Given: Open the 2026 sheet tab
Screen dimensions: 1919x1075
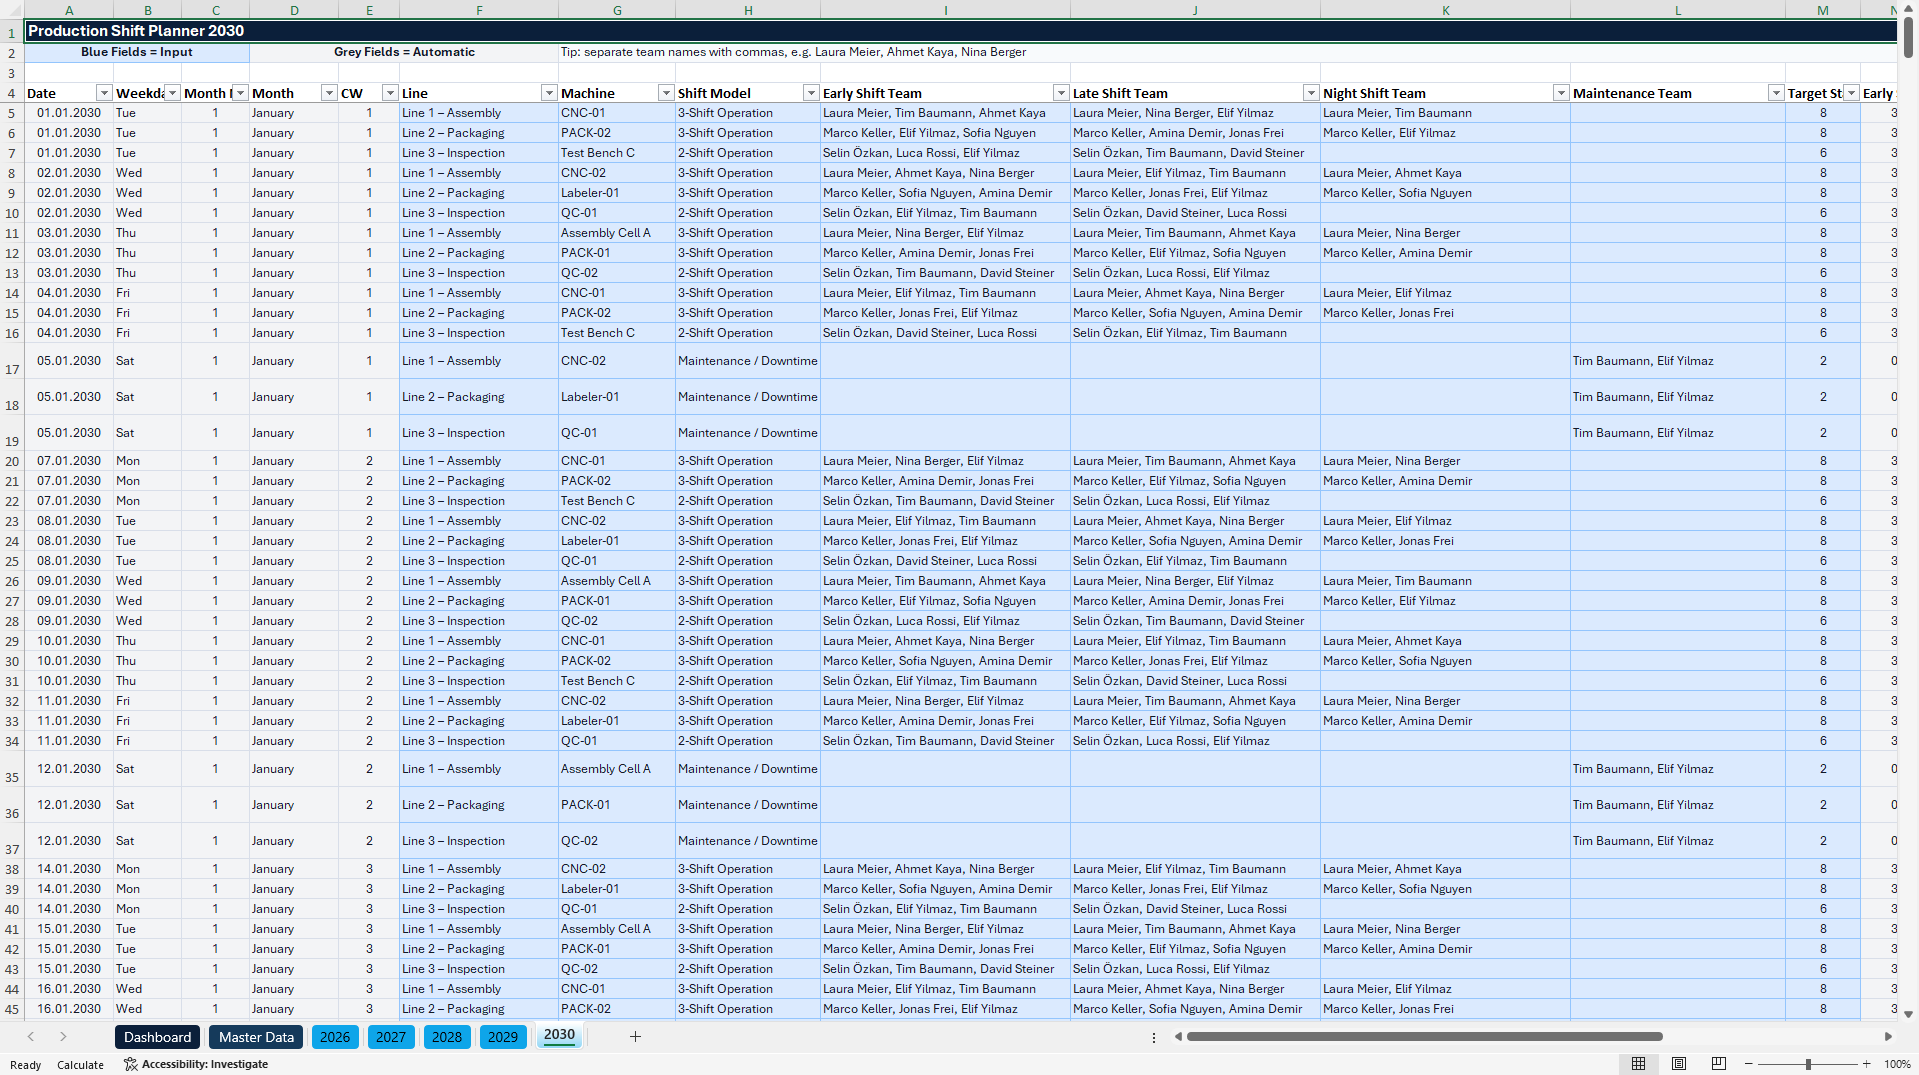Looking at the screenshot, I should (335, 1037).
